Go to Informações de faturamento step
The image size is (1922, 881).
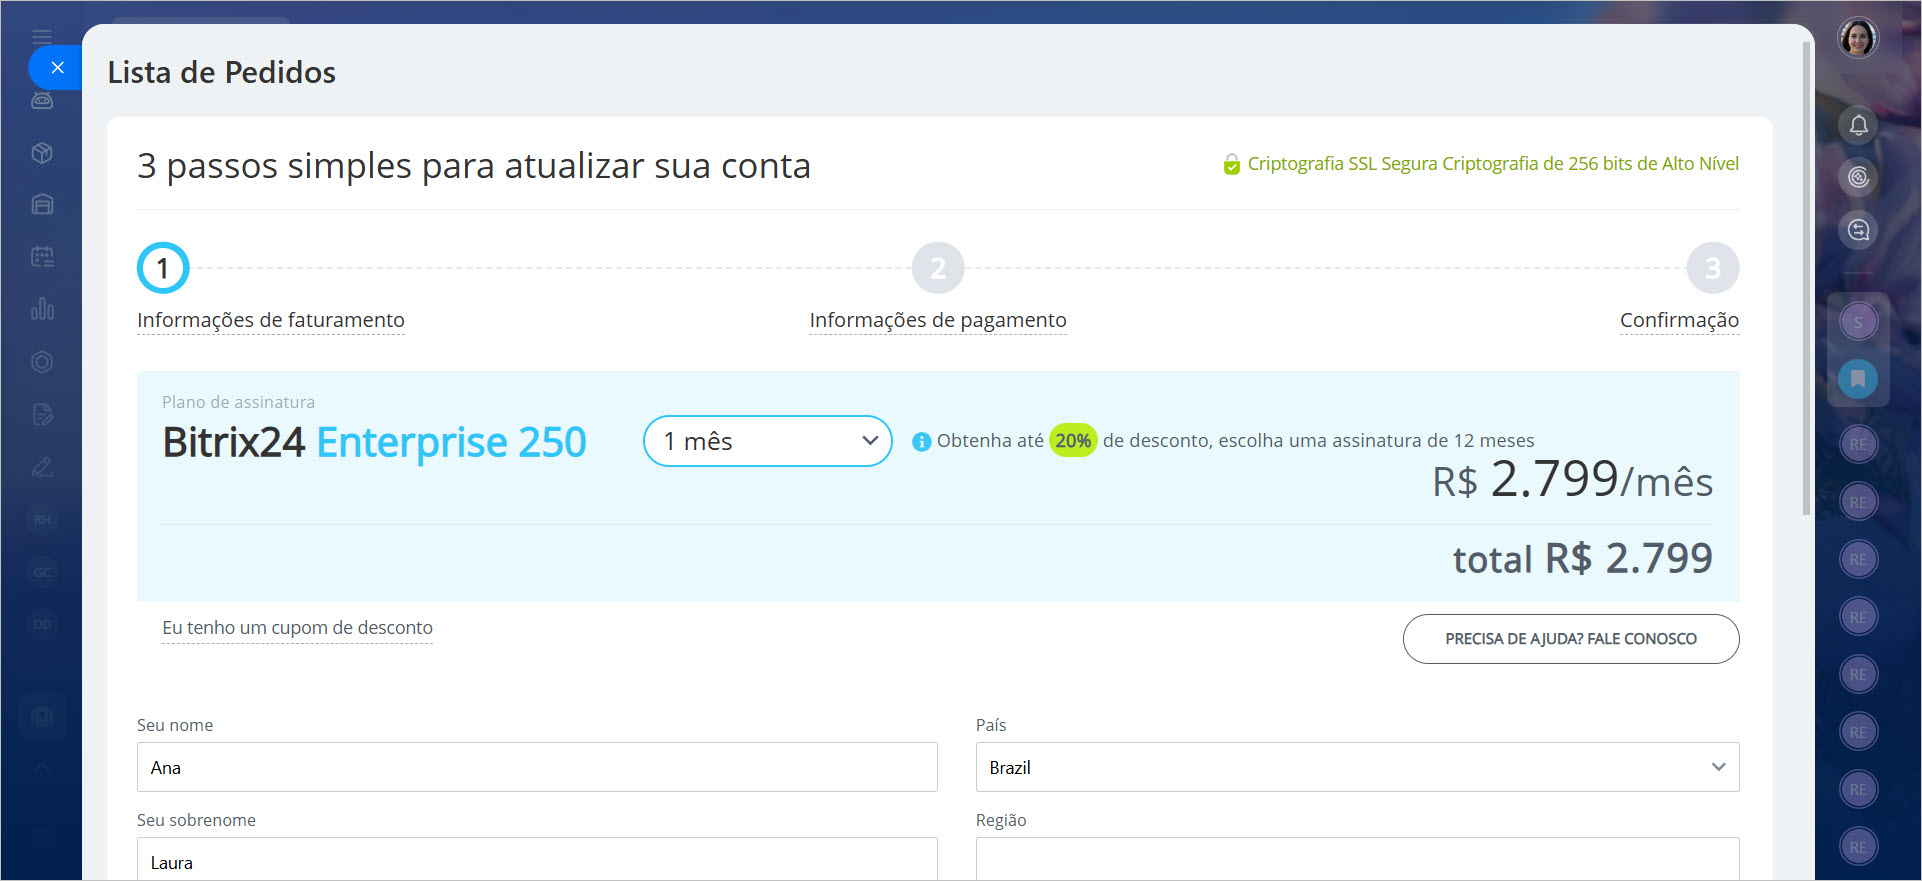(x=271, y=320)
